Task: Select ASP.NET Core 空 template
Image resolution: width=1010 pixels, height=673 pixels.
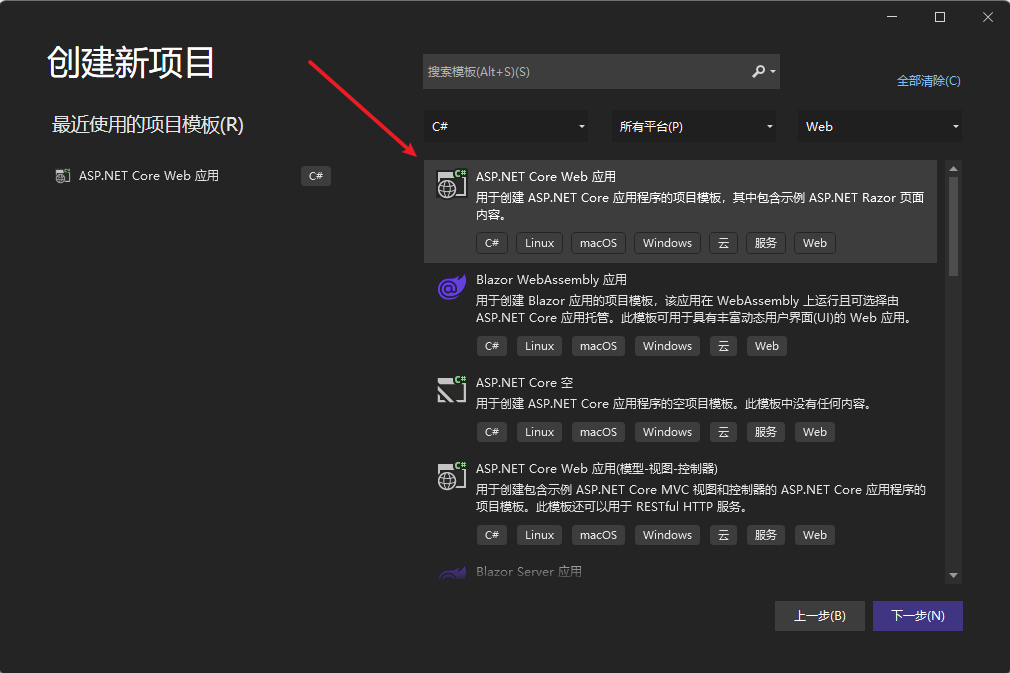Action: coord(680,408)
